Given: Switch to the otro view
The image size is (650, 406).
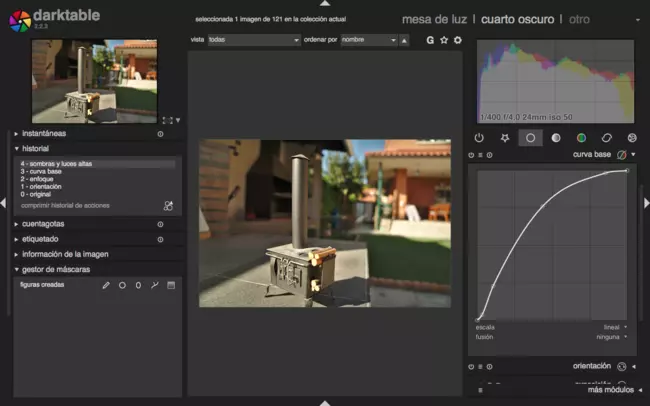Looking at the screenshot, I should [579, 19].
